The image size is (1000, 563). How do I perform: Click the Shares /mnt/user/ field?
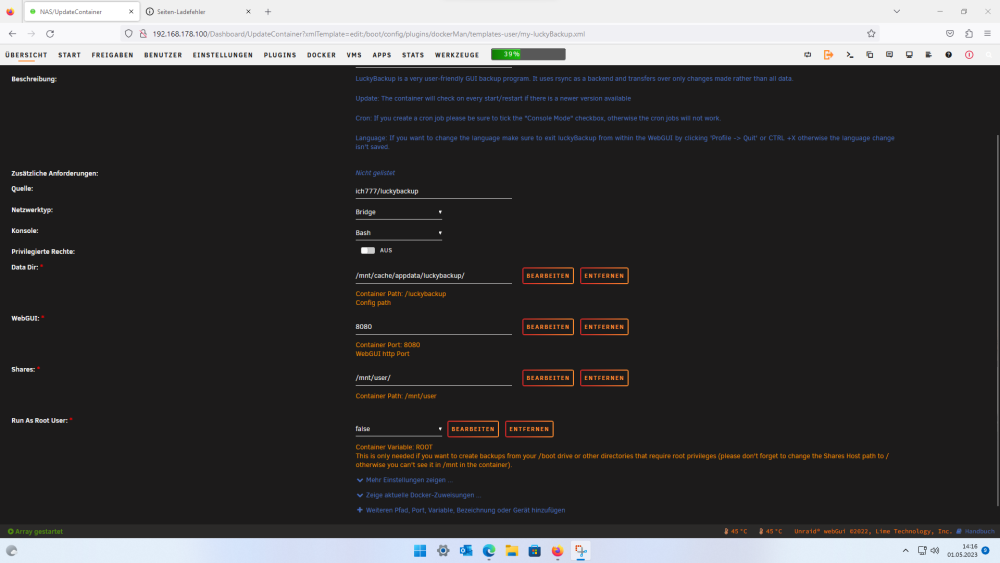point(433,377)
